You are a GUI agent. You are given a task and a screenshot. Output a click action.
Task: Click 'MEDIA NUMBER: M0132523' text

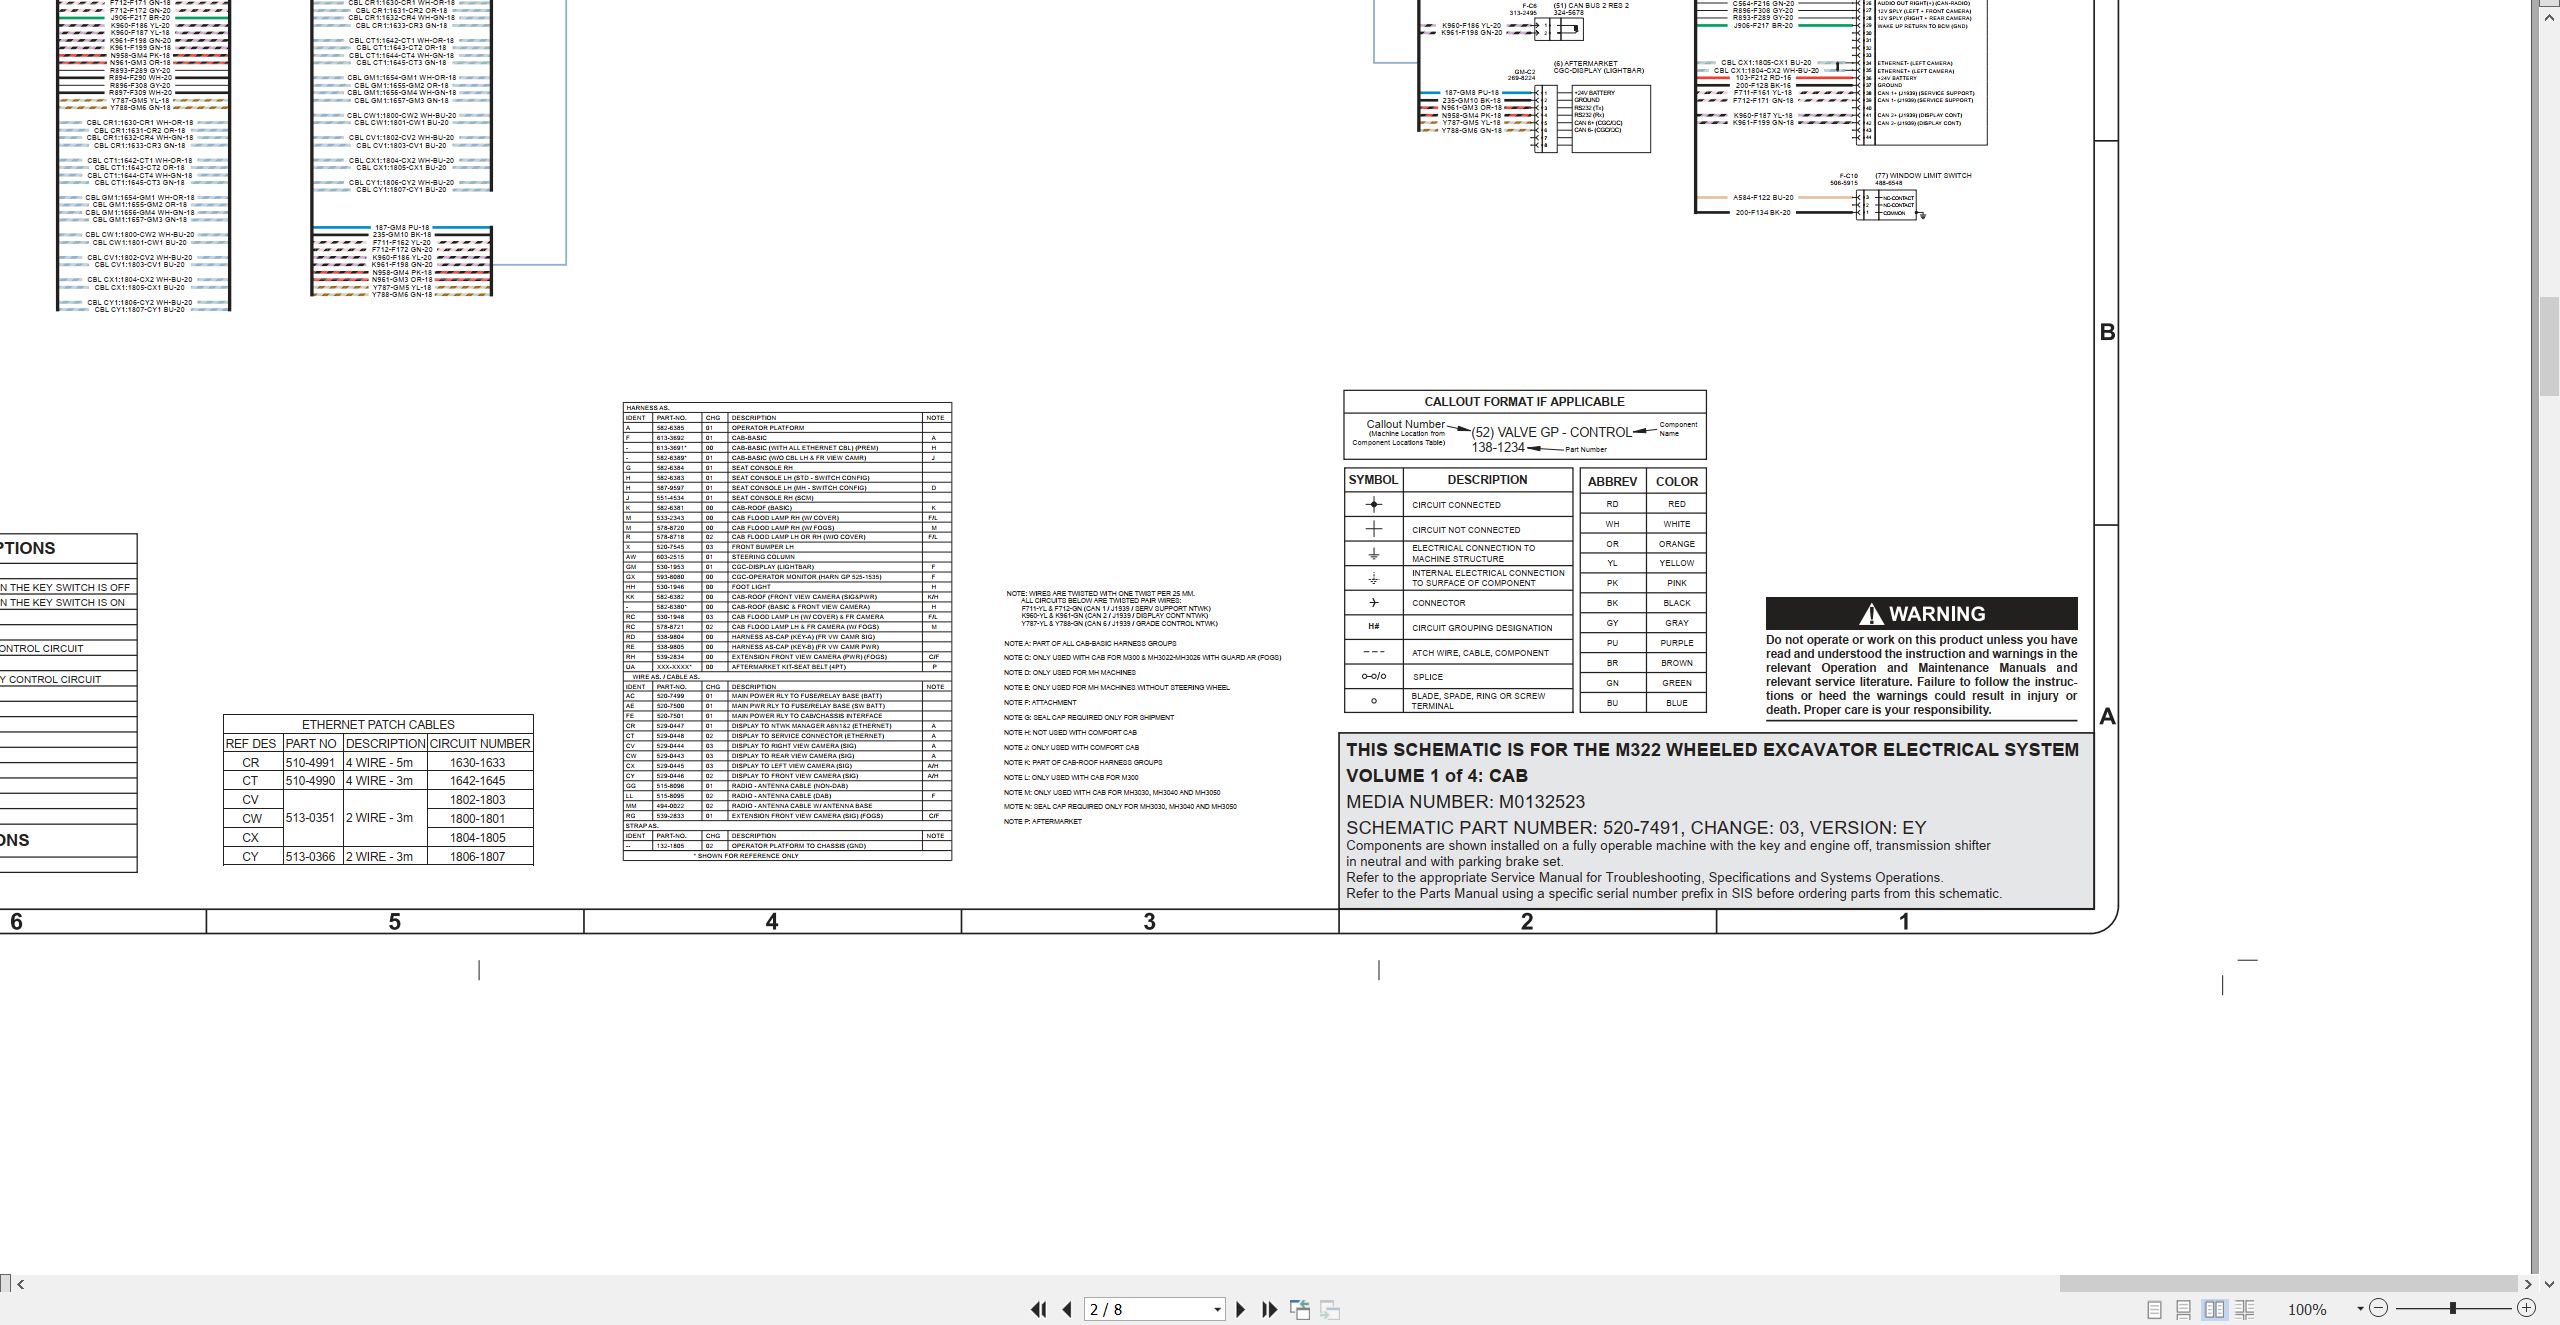pyautogui.click(x=1465, y=801)
